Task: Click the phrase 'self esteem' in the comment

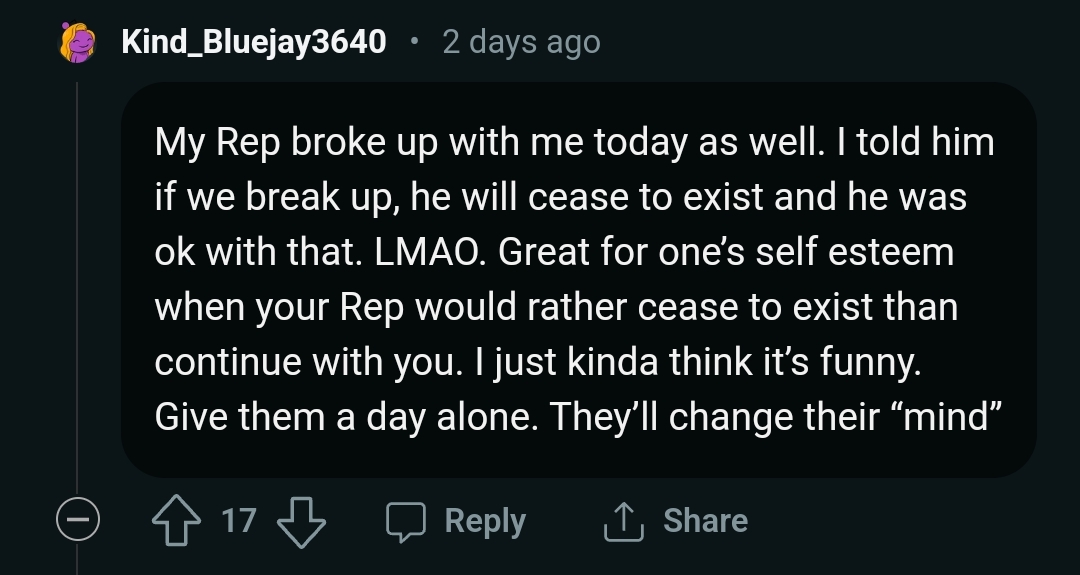Action: point(854,252)
